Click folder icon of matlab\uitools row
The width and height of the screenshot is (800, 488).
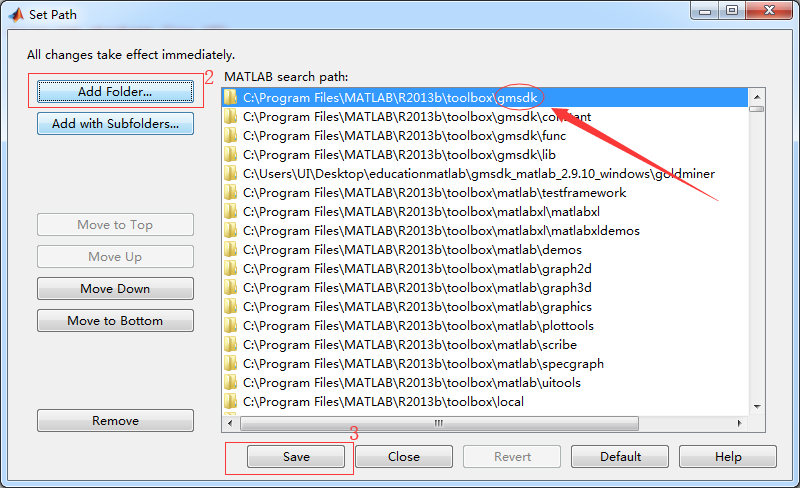coord(231,383)
